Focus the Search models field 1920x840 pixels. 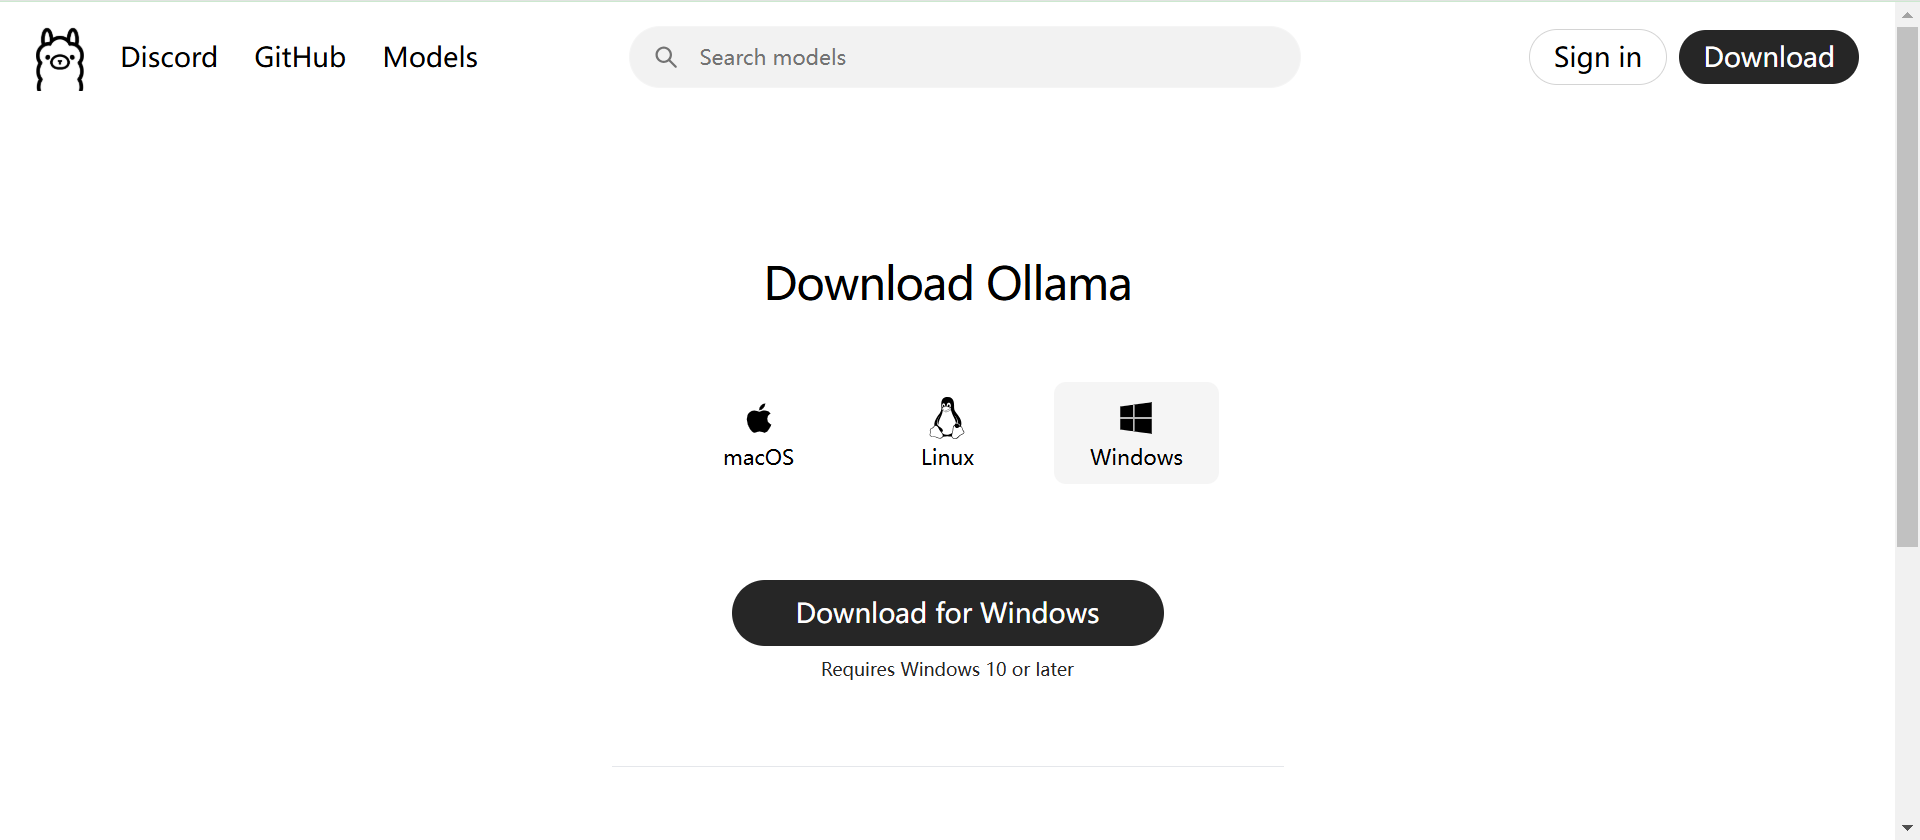click(x=965, y=57)
